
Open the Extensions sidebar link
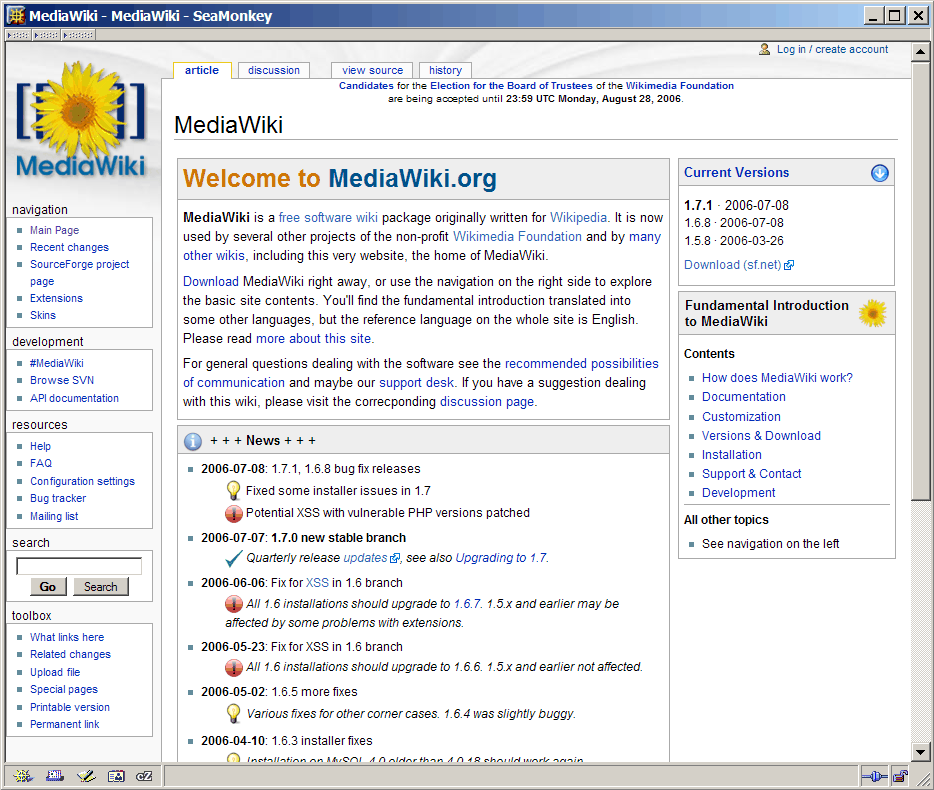pos(57,298)
